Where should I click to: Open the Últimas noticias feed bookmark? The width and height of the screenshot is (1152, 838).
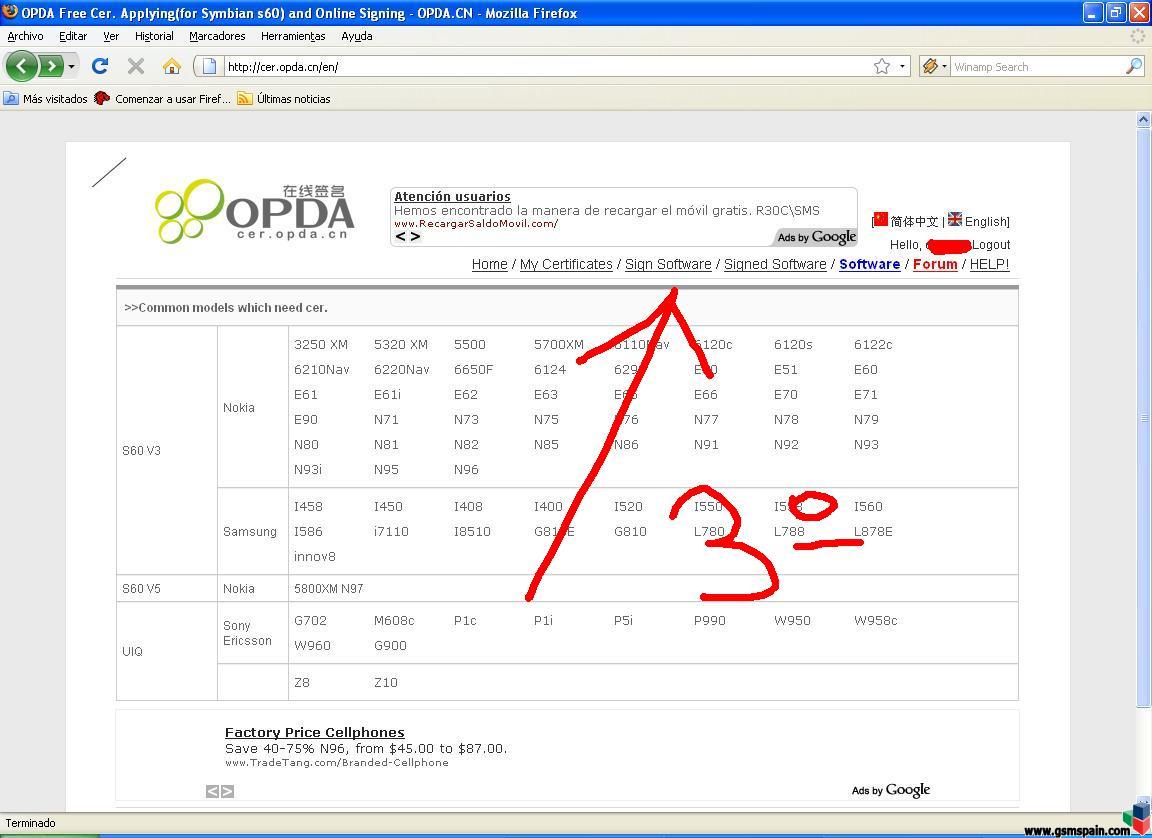tap(284, 98)
